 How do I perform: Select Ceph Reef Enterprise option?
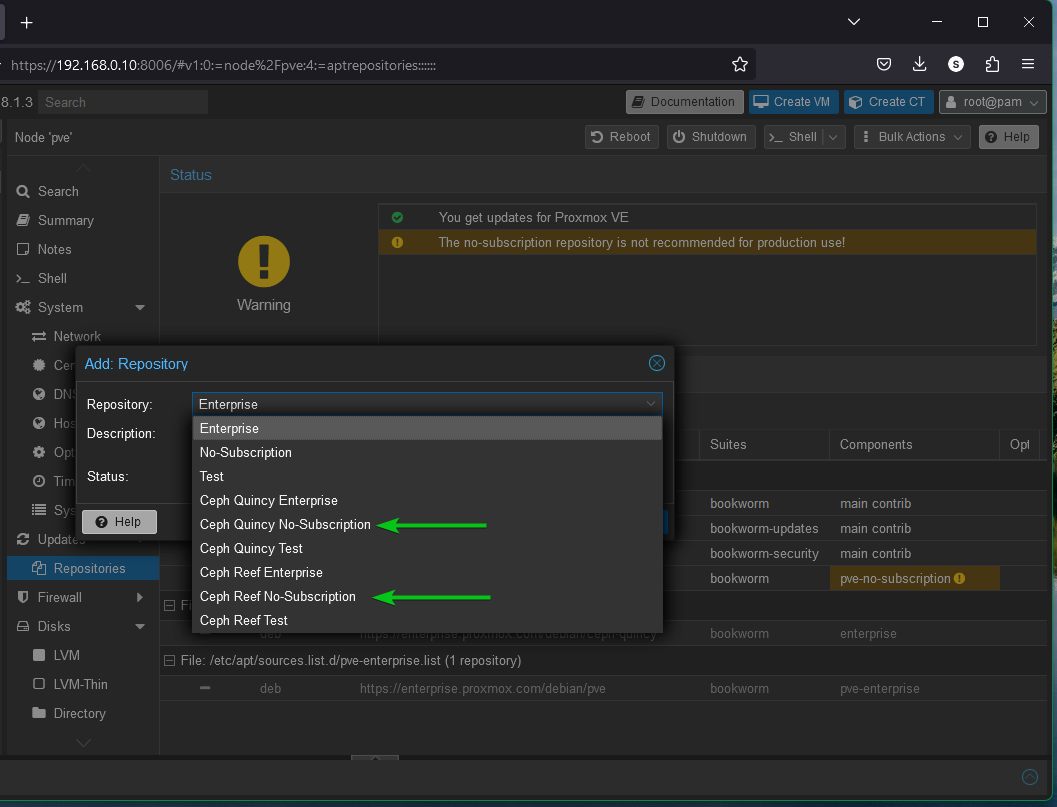[427, 572]
